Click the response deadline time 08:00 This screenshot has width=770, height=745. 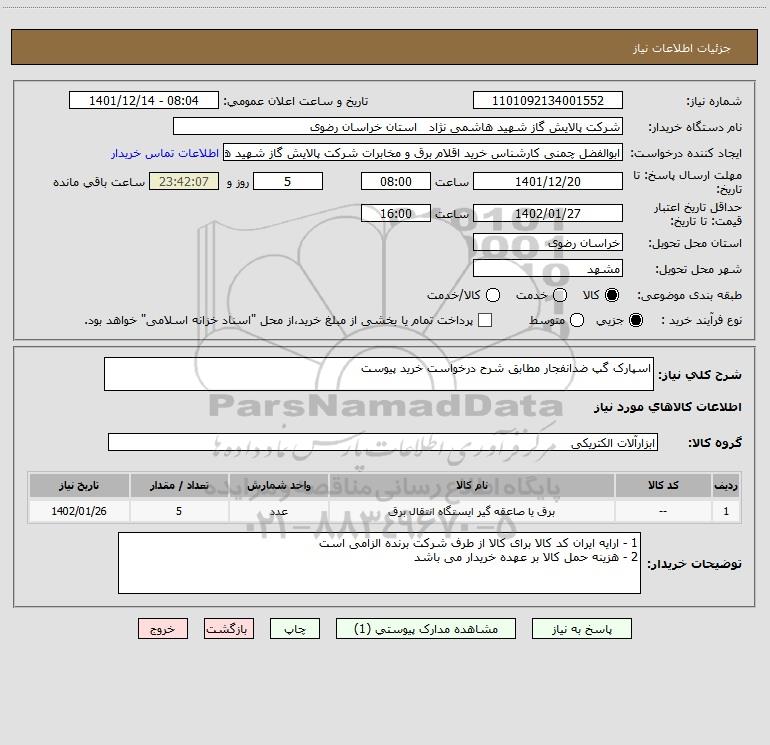pyautogui.click(x=396, y=181)
